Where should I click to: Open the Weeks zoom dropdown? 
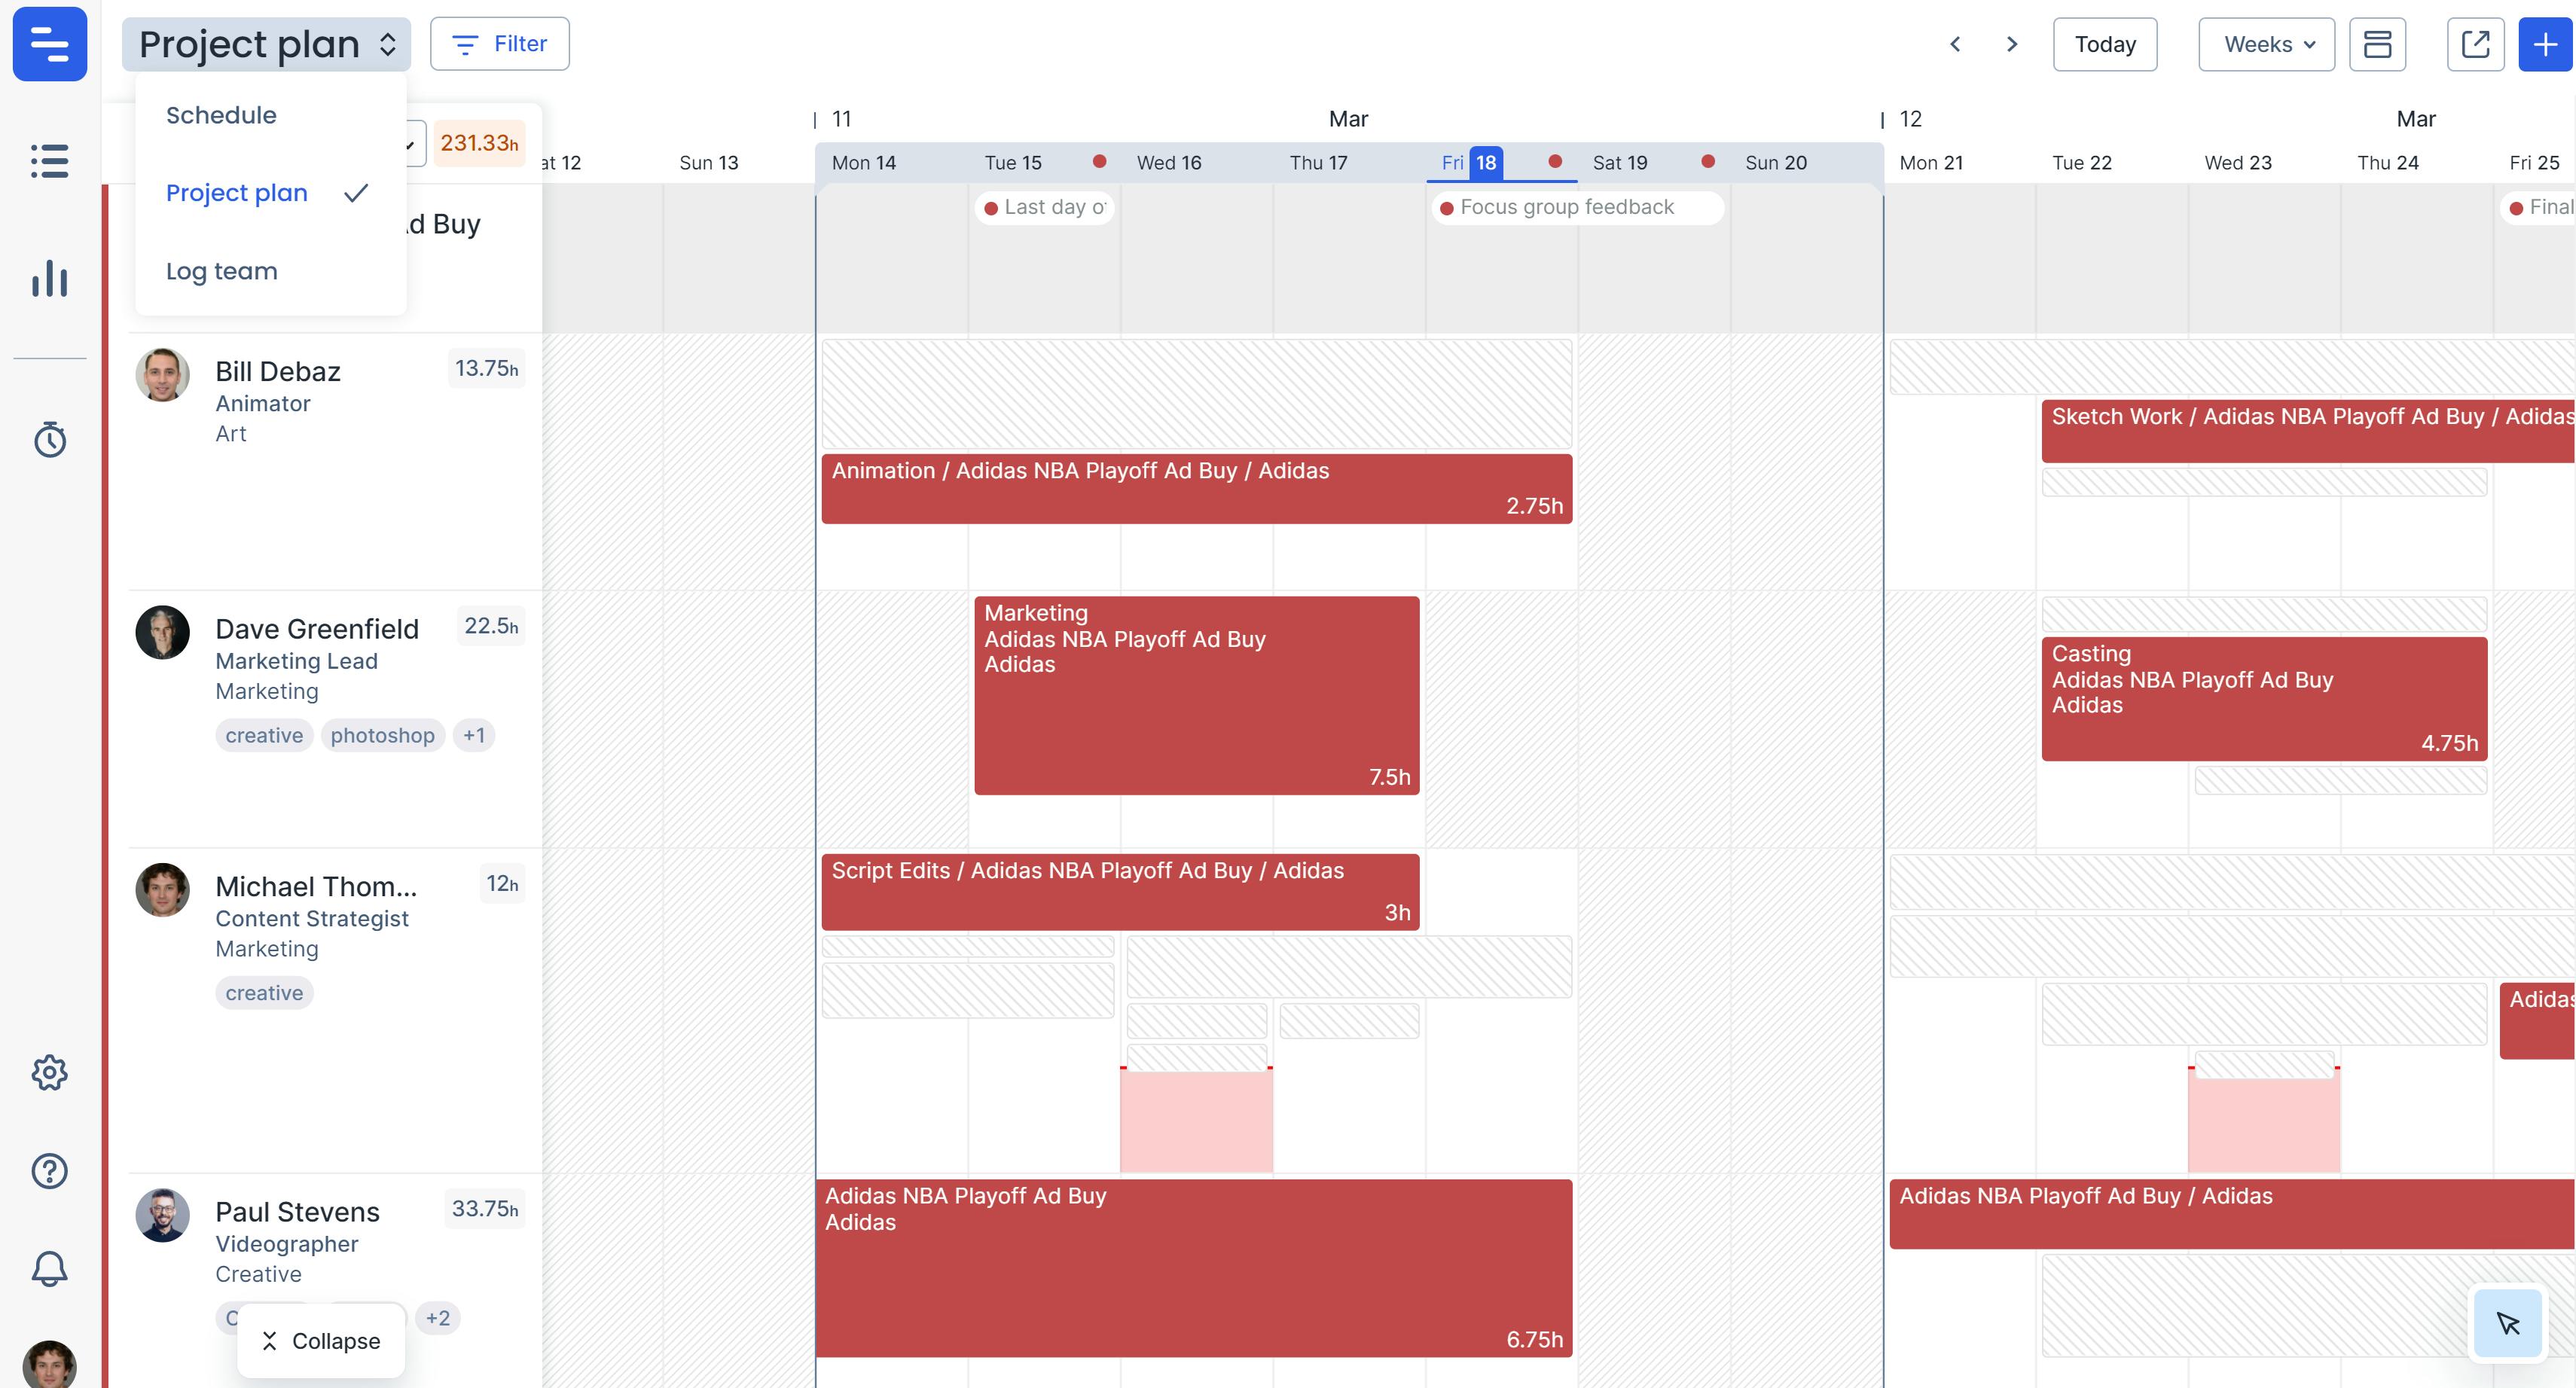2265,44
